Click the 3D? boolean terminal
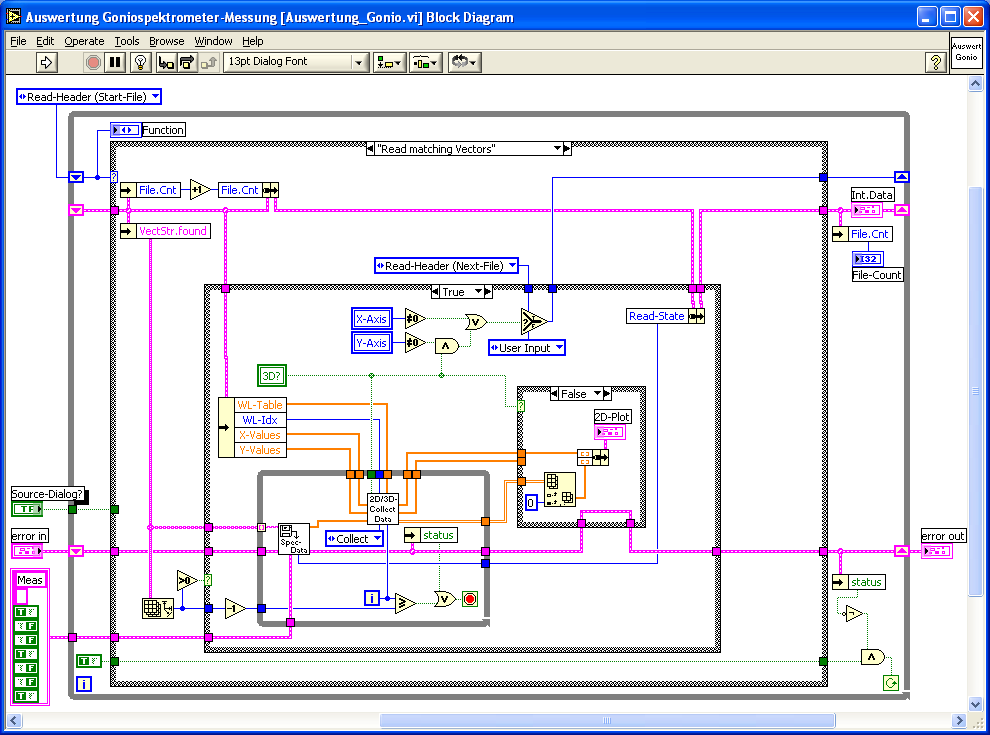This screenshot has height=735, width=990. coord(272,376)
